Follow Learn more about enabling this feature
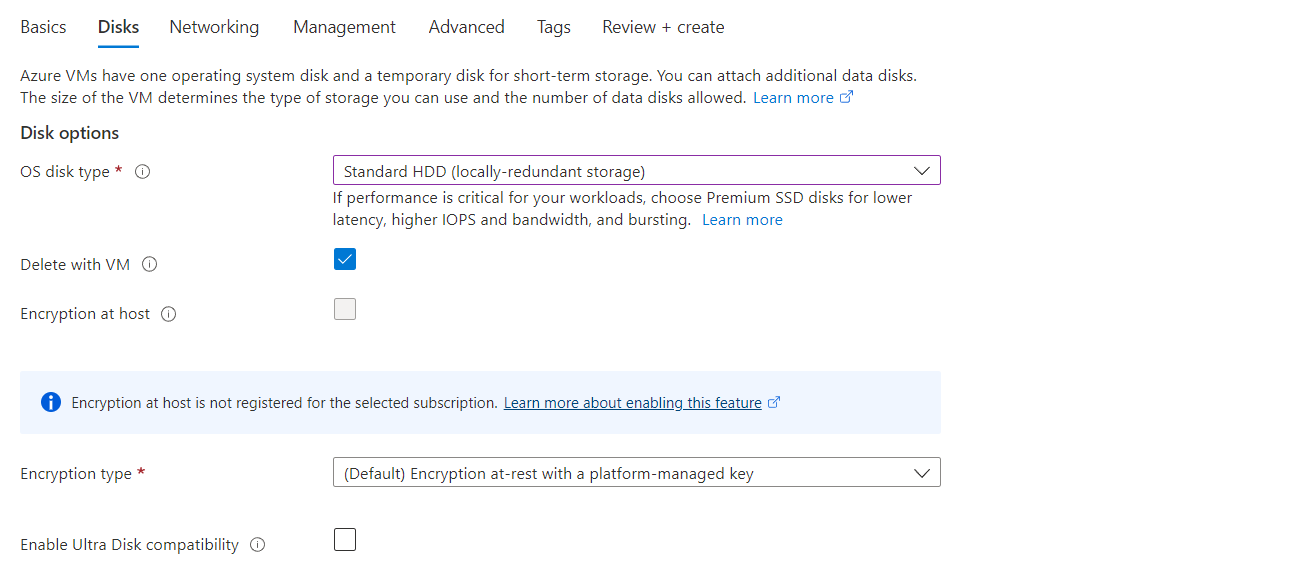Screen dimensions: 1293x582 tap(633, 403)
